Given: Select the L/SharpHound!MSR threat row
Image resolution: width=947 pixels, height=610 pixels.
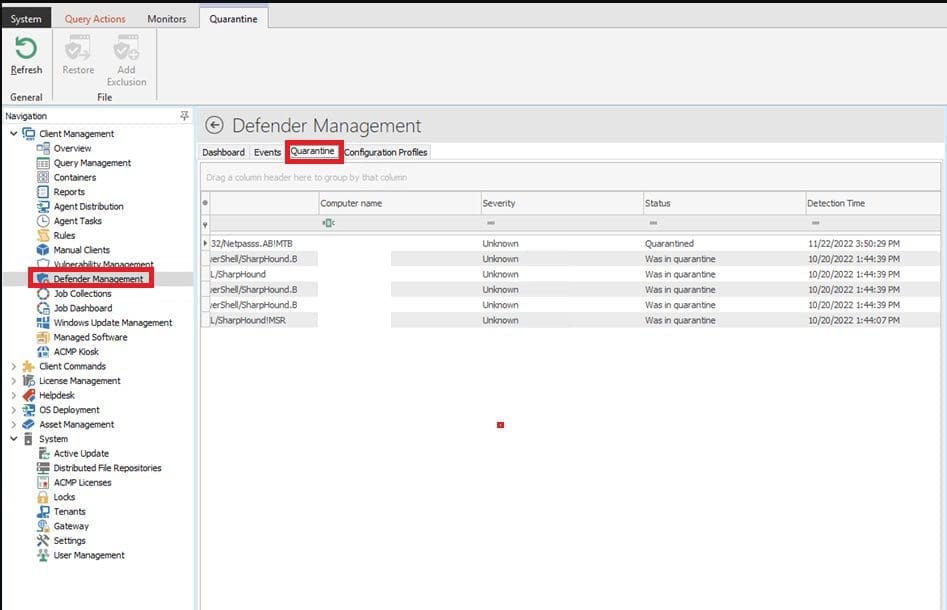Looking at the screenshot, I should tap(571, 320).
